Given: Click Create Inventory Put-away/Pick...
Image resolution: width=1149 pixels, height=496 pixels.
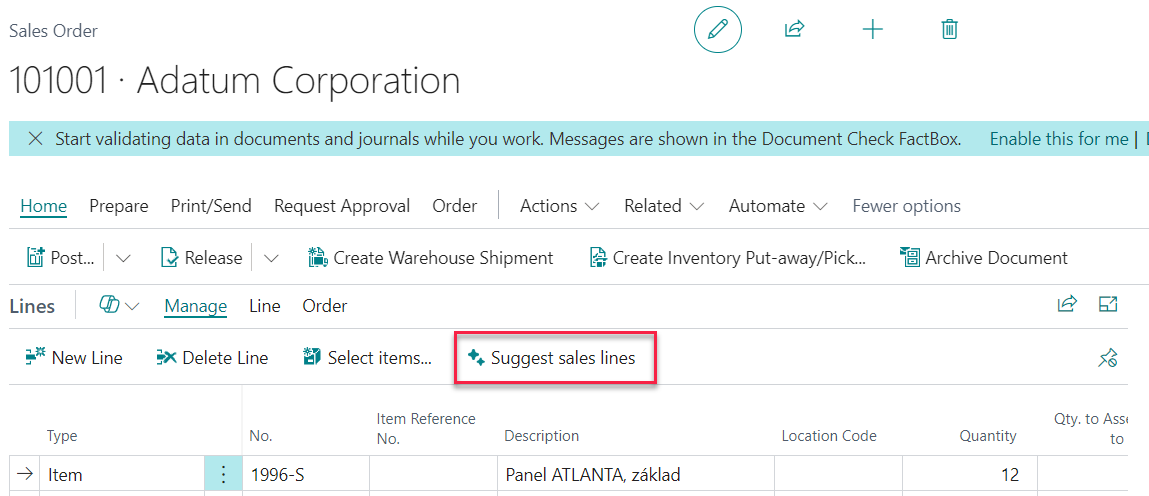Looking at the screenshot, I should (728, 258).
